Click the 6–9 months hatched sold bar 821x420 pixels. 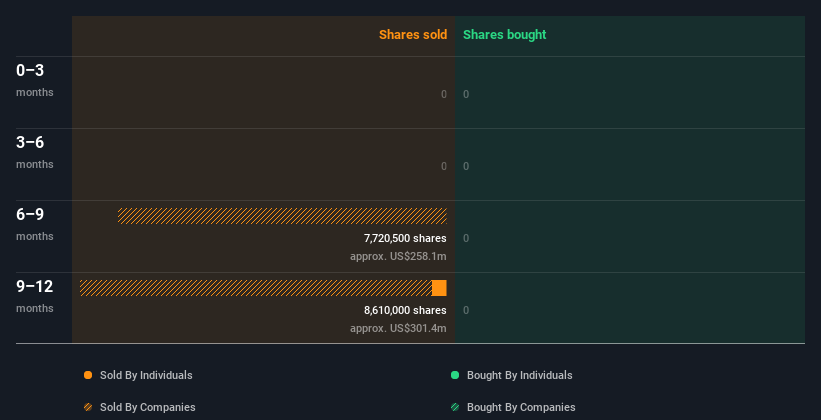(x=282, y=216)
